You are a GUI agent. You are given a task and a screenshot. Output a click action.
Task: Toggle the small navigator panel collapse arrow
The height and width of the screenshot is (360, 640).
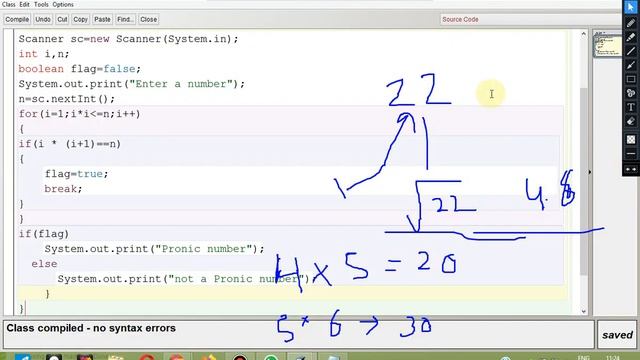pyautogui.click(x=590, y=172)
